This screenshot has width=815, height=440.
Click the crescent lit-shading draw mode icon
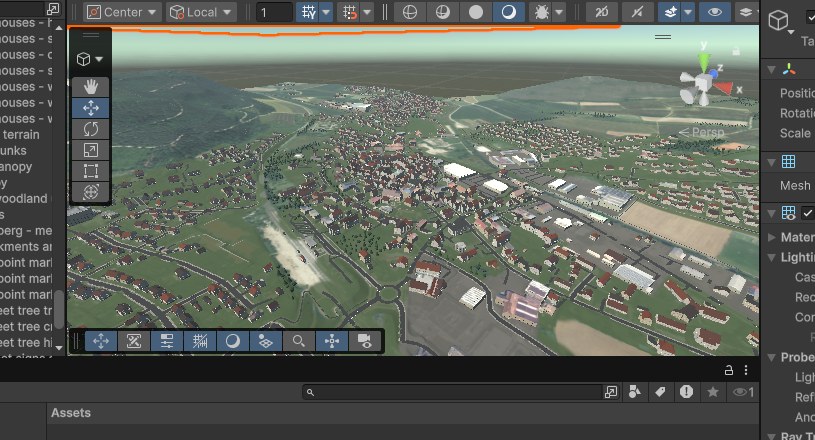(x=508, y=12)
